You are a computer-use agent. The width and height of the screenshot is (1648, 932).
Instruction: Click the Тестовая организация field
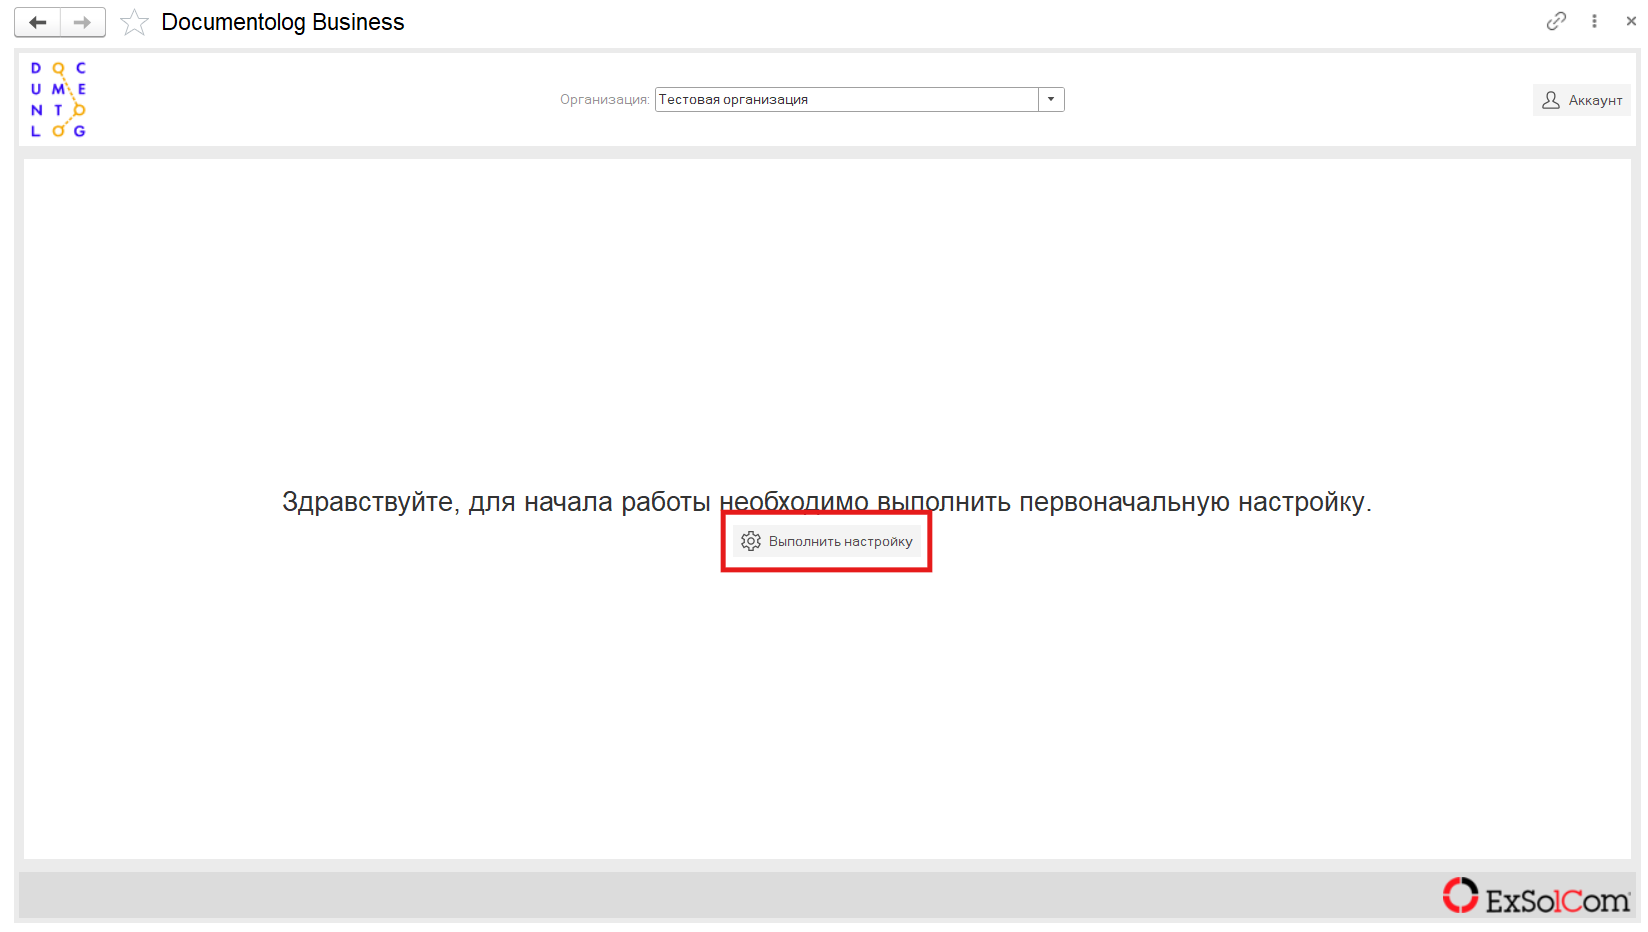[x=847, y=99]
